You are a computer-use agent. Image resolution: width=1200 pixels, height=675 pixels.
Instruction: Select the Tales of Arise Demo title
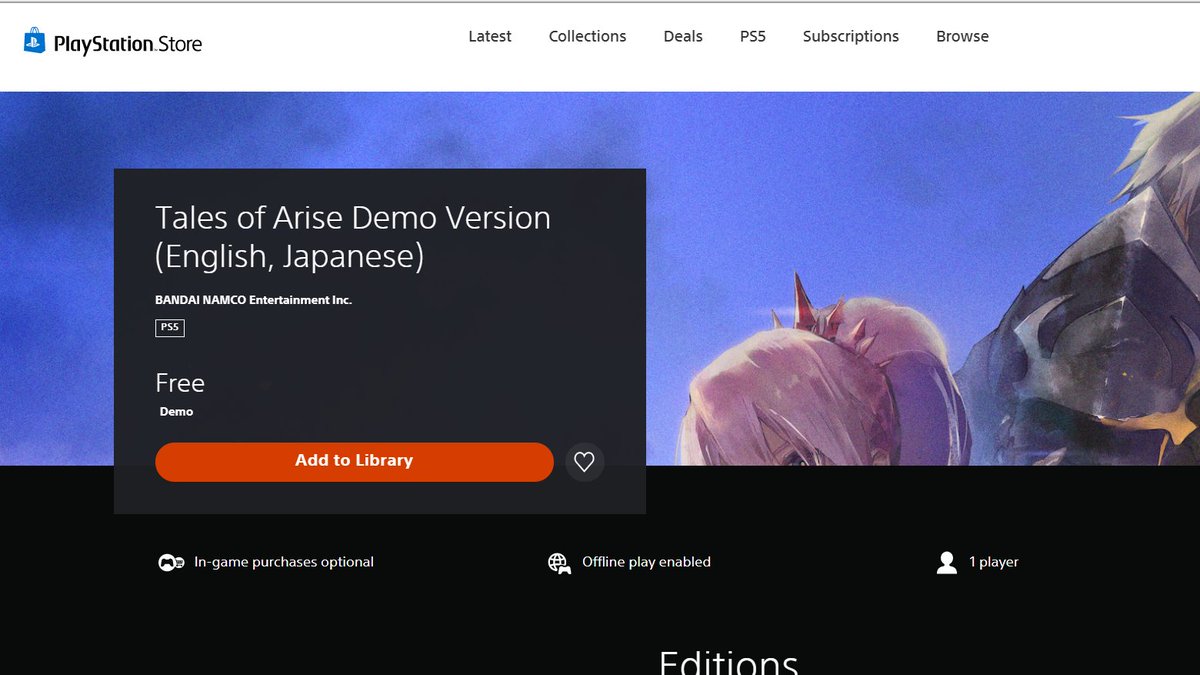coord(353,237)
